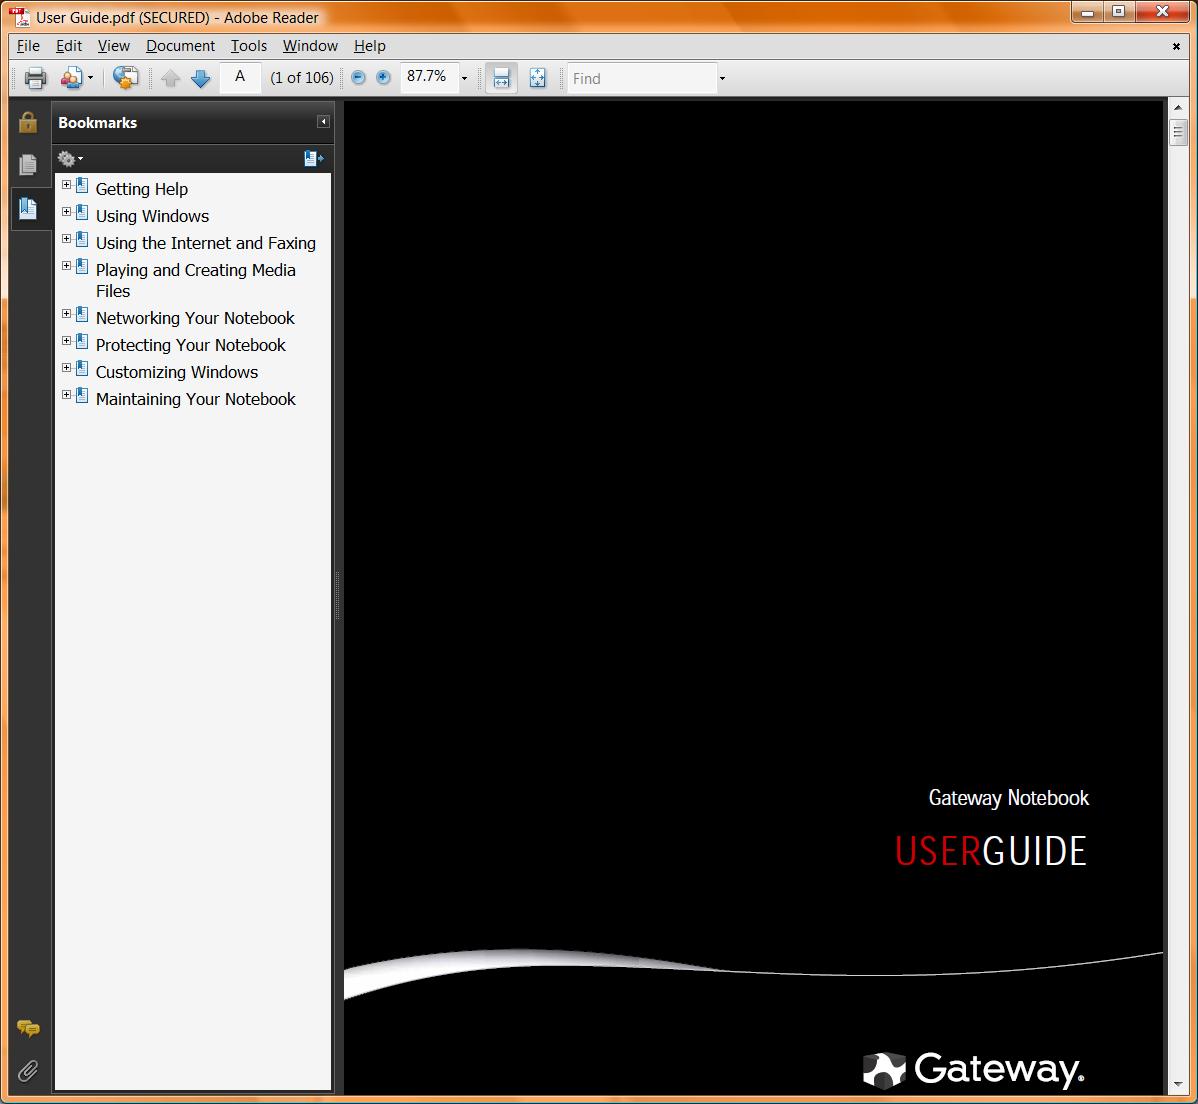Expand the Protecting Your Notebook bookmark
1198x1104 pixels.
(66, 341)
